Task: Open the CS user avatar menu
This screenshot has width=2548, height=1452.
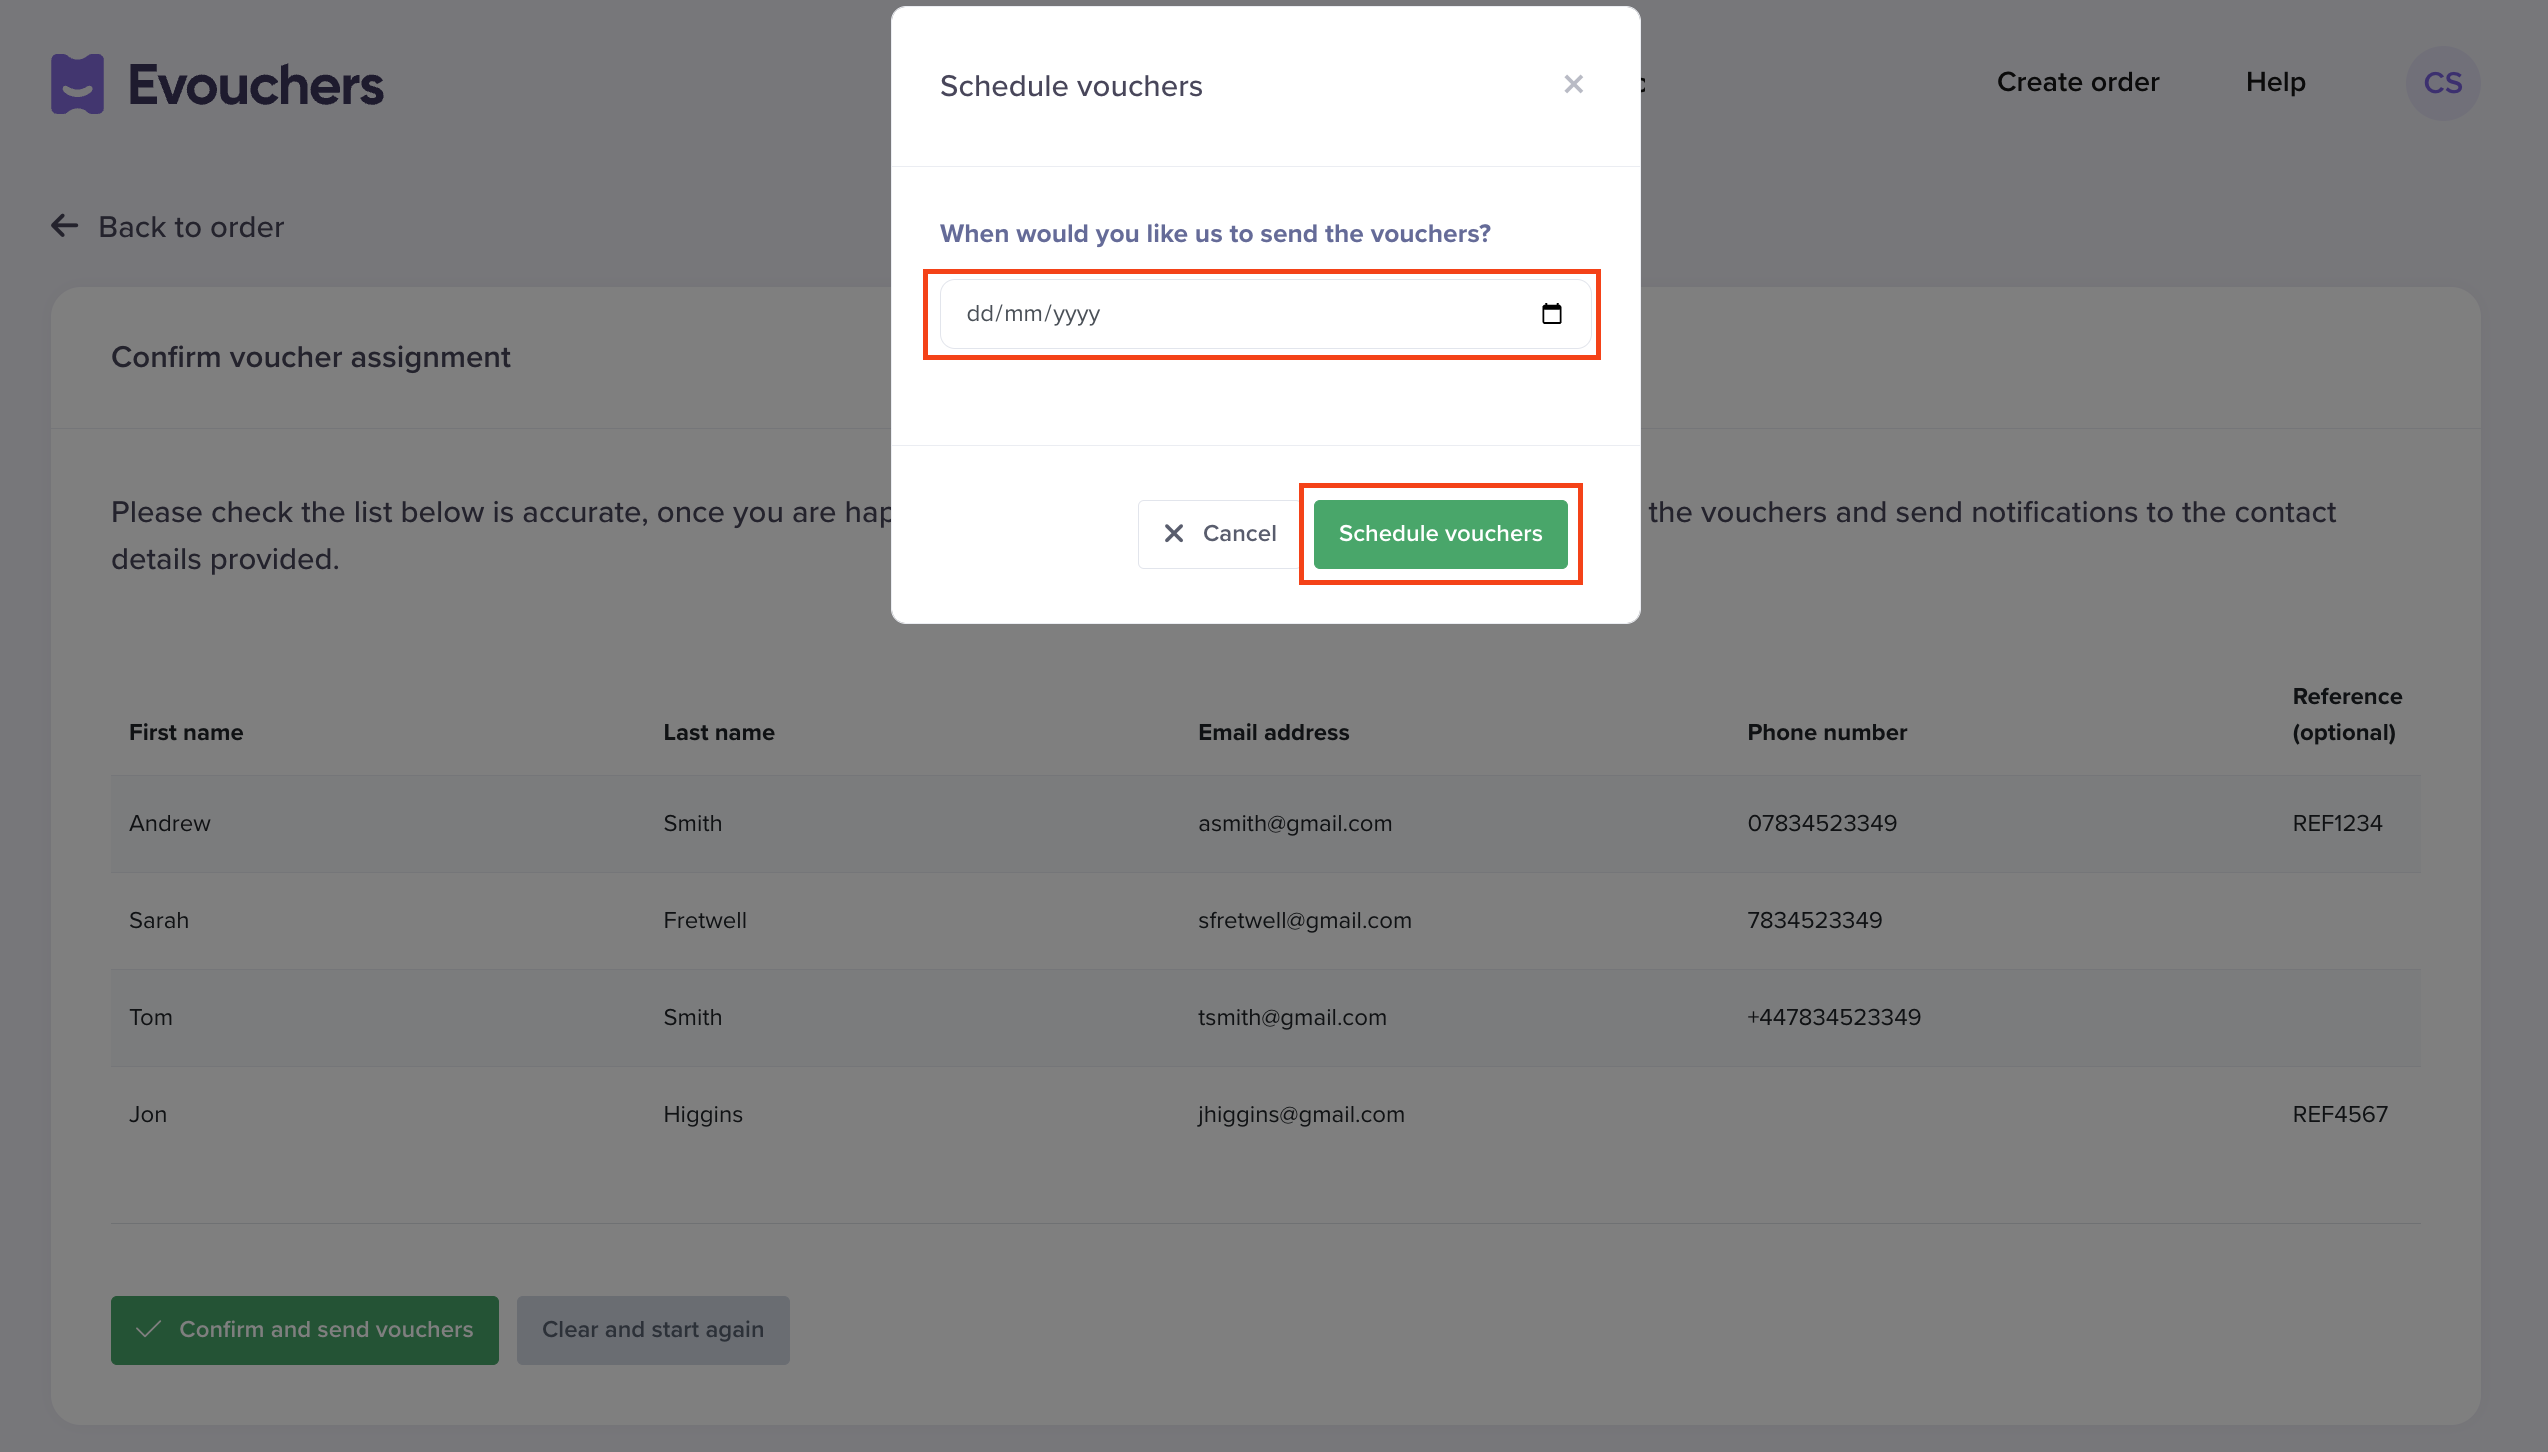Action: point(2442,84)
